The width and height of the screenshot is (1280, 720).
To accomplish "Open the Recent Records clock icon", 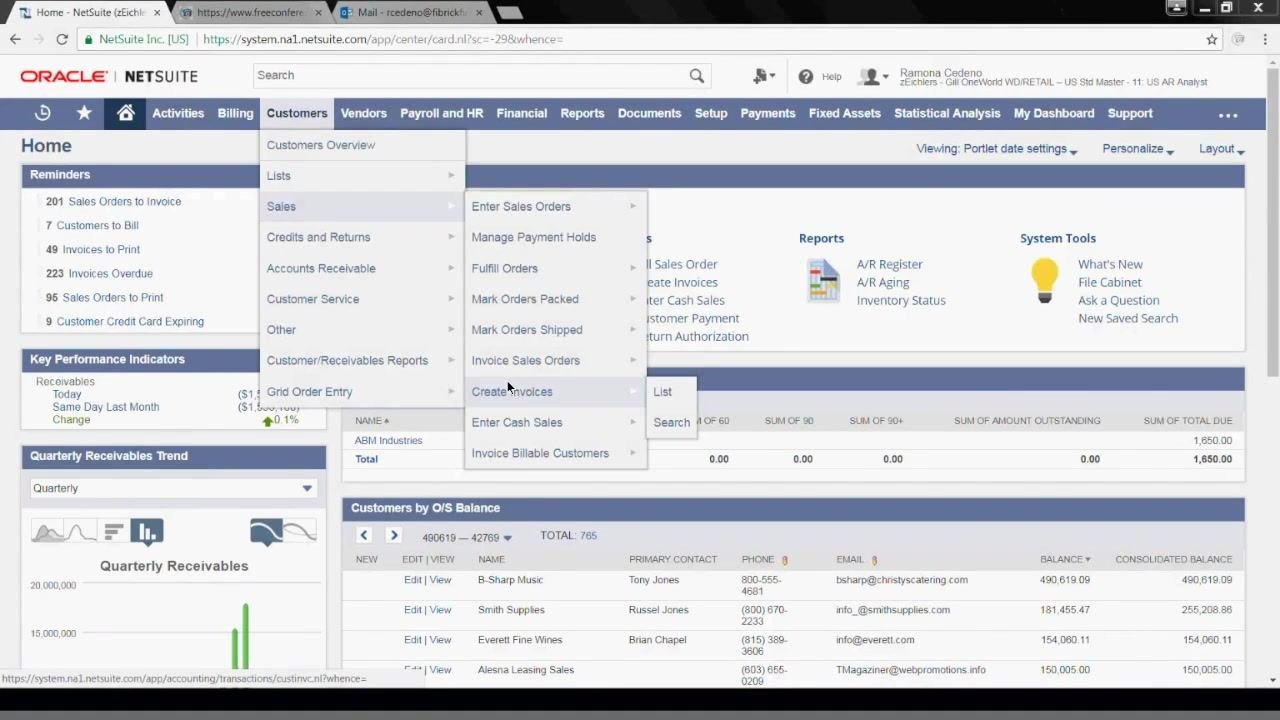I will coord(42,113).
